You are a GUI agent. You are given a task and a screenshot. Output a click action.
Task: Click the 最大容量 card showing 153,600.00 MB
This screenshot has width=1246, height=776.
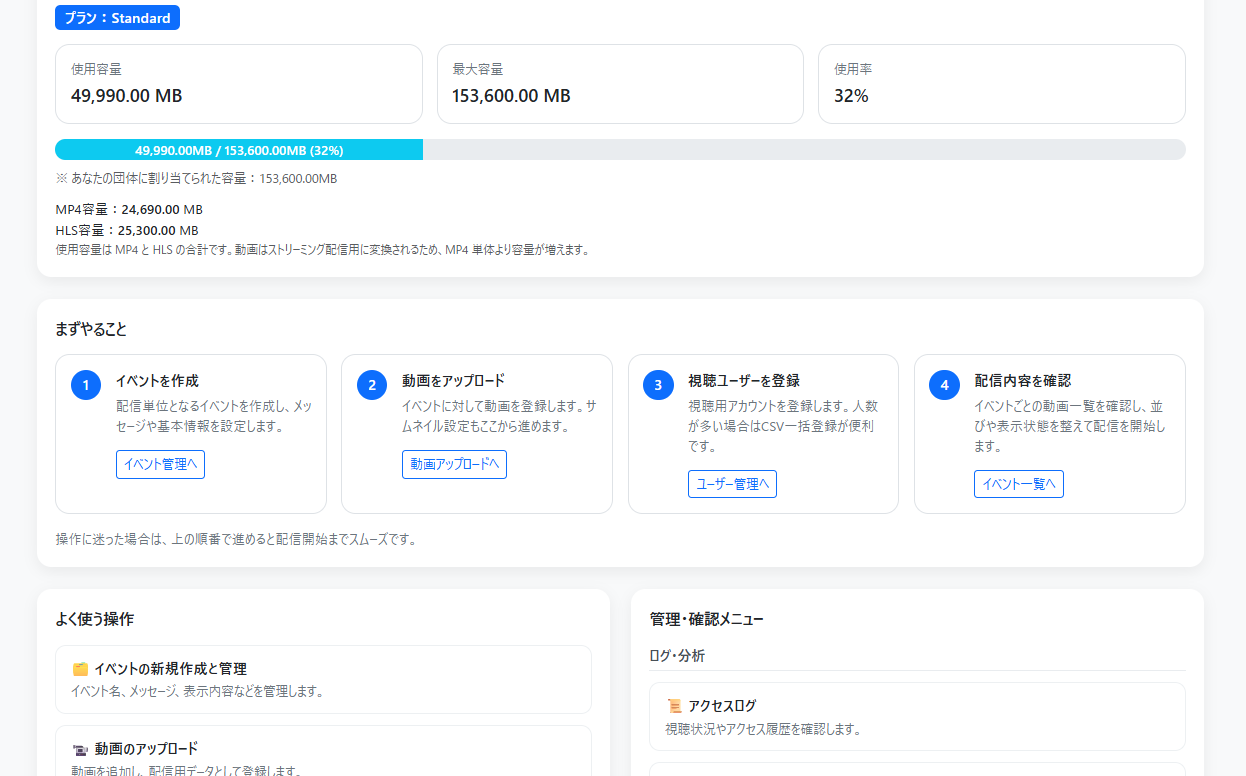click(x=620, y=83)
